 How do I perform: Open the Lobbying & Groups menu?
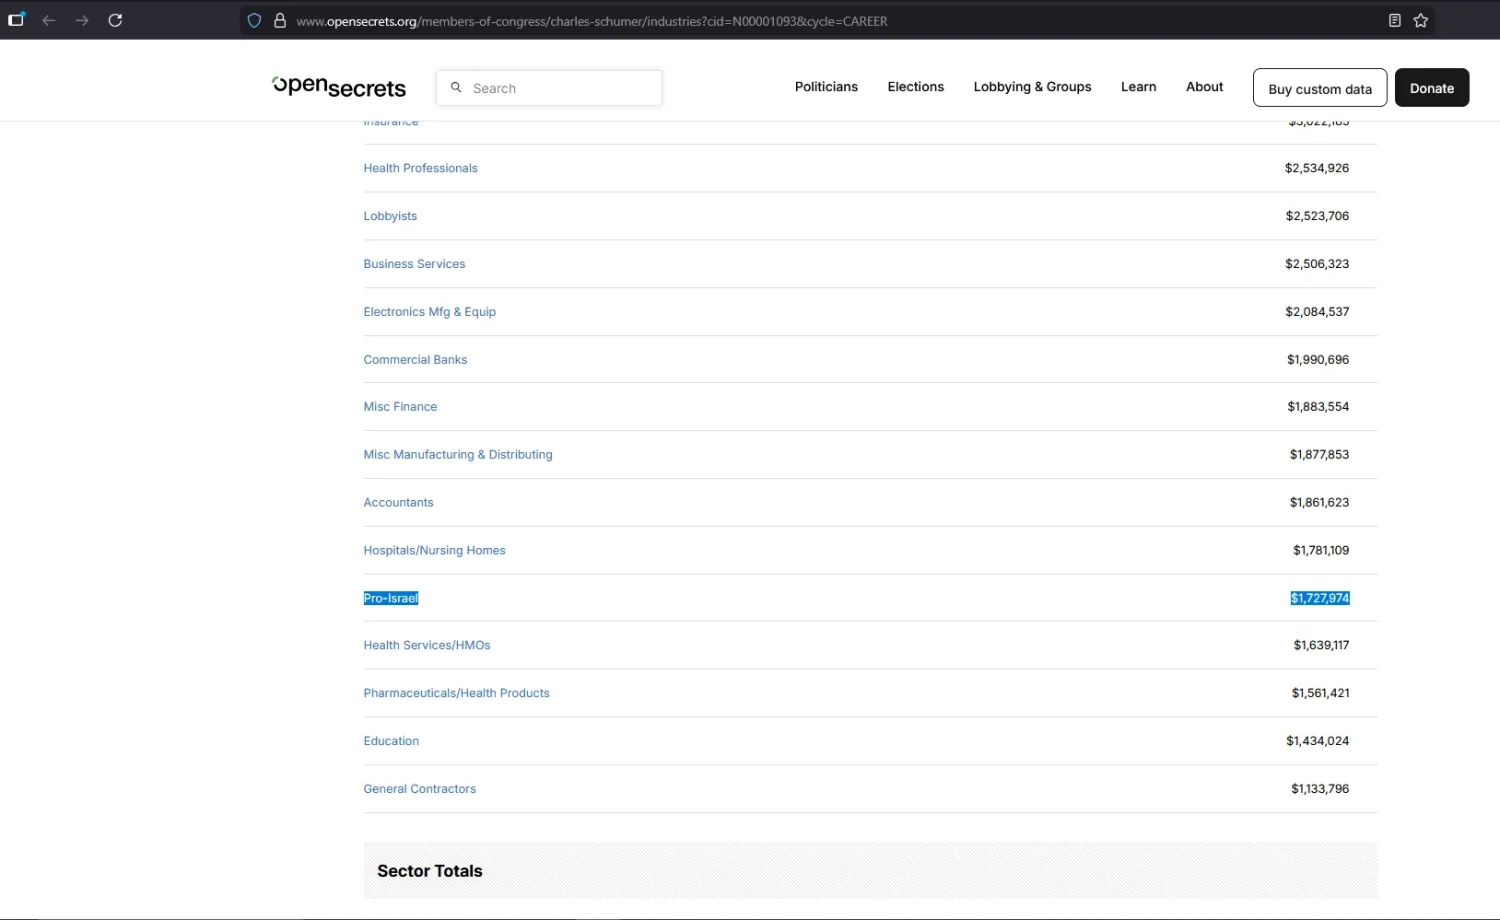[1032, 87]
